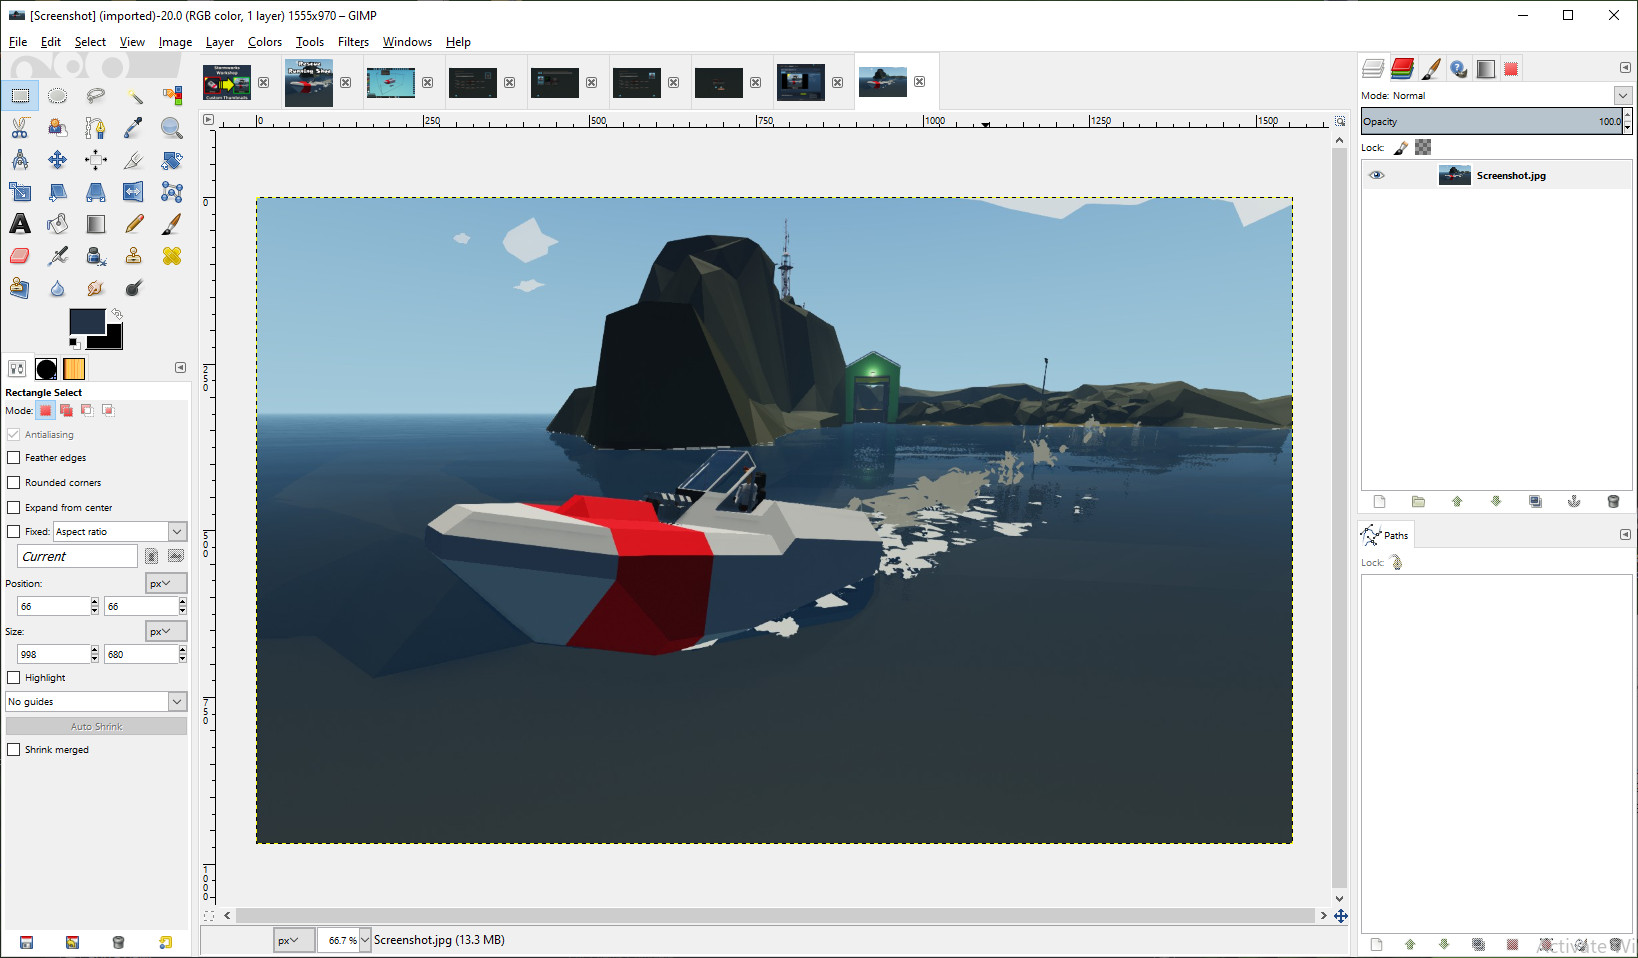
Task: Choose the Bucket Fill tool
Action: (x=58, y=224)
